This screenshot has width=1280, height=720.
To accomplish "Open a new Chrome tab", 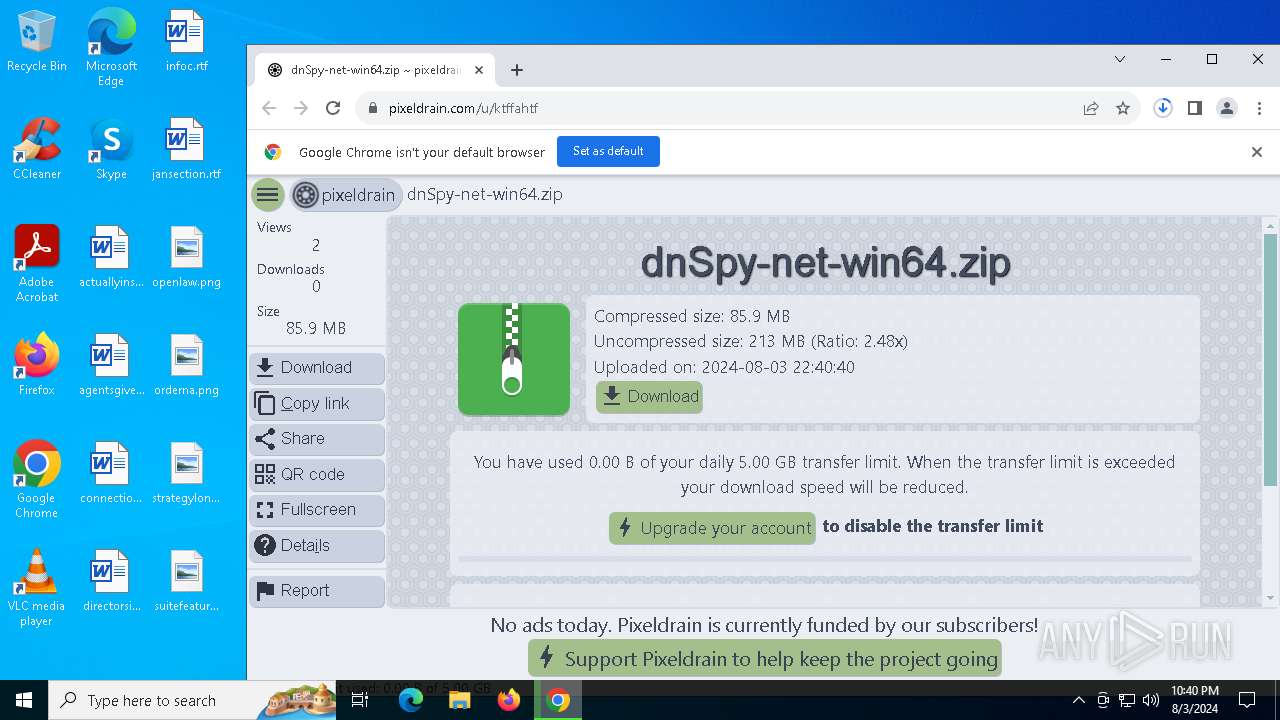I will coord(517,70).
